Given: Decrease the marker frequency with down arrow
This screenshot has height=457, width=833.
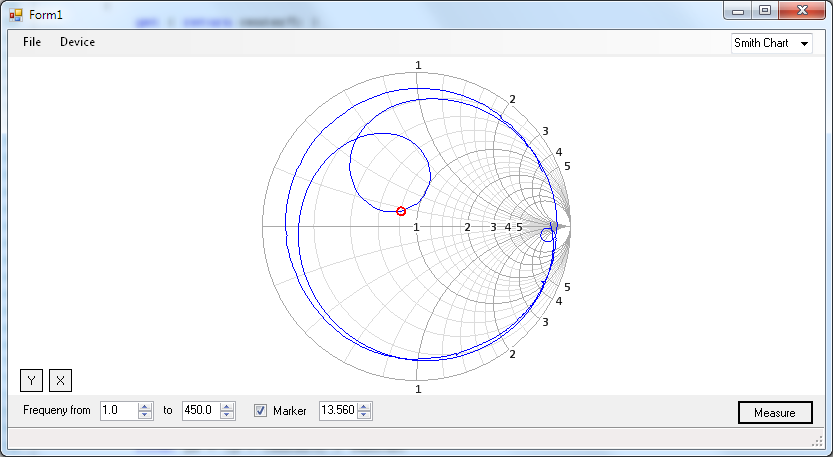Looking at the screenshot, I should point(364,415).
